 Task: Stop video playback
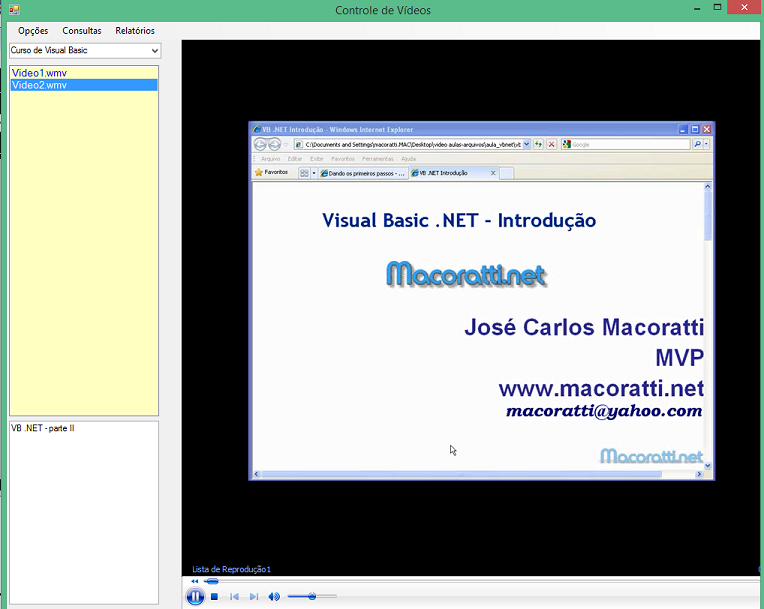(214, 596)
